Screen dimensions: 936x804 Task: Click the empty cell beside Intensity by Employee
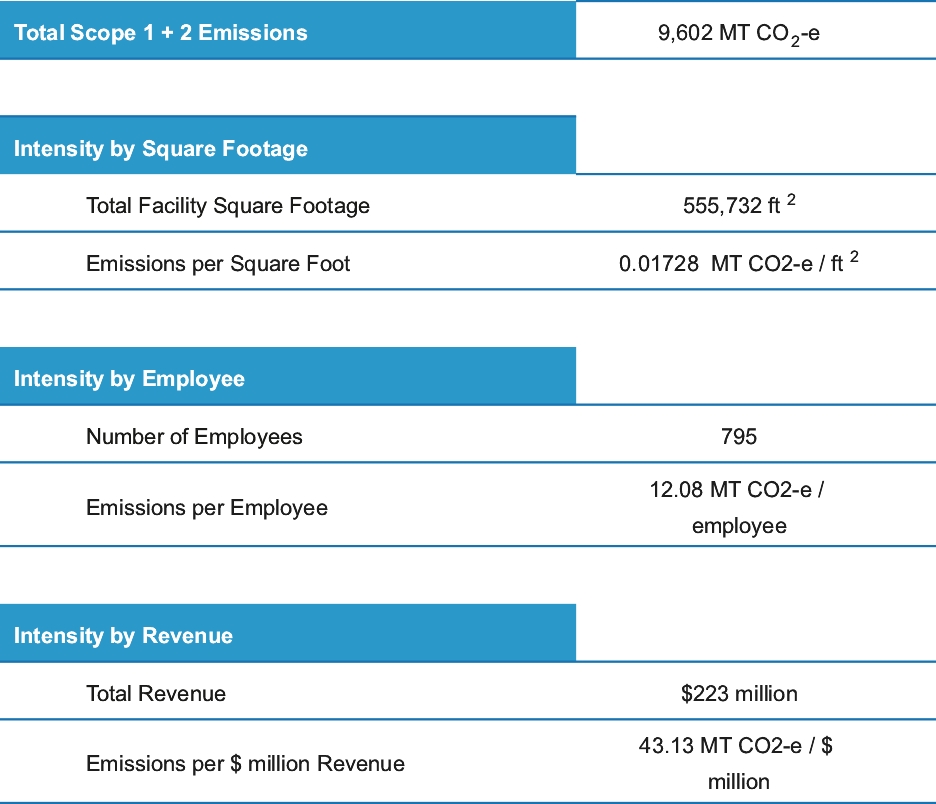(755, 379)
